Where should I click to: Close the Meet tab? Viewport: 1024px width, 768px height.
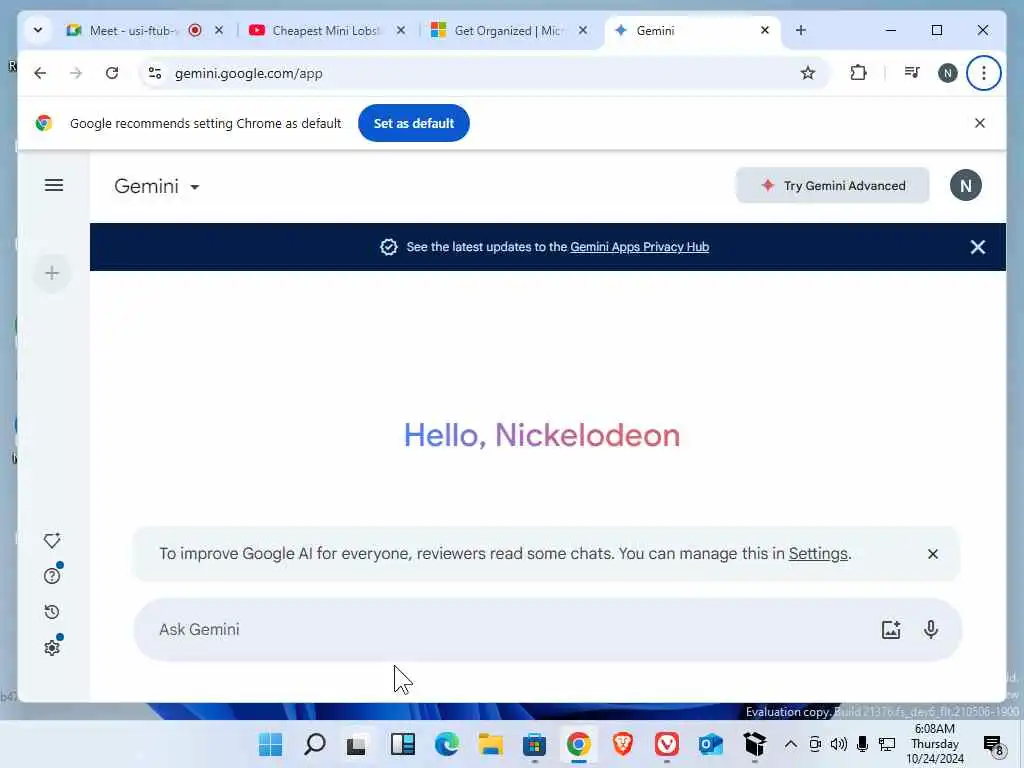click(x=219, y=30)
